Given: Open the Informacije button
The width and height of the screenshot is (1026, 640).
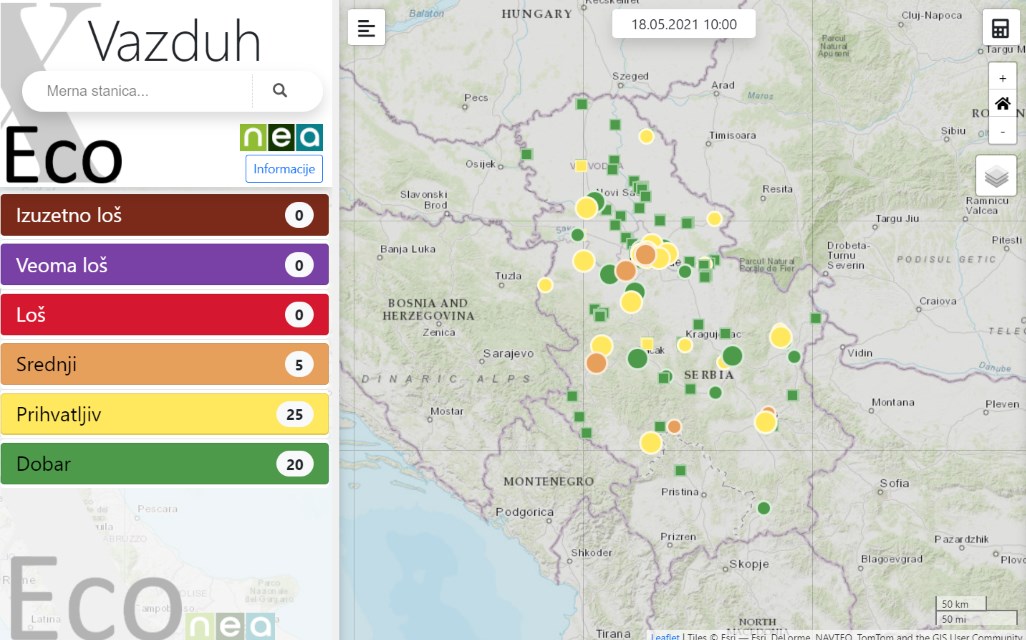Looking at the screenshot, I should tap(284, 169).
